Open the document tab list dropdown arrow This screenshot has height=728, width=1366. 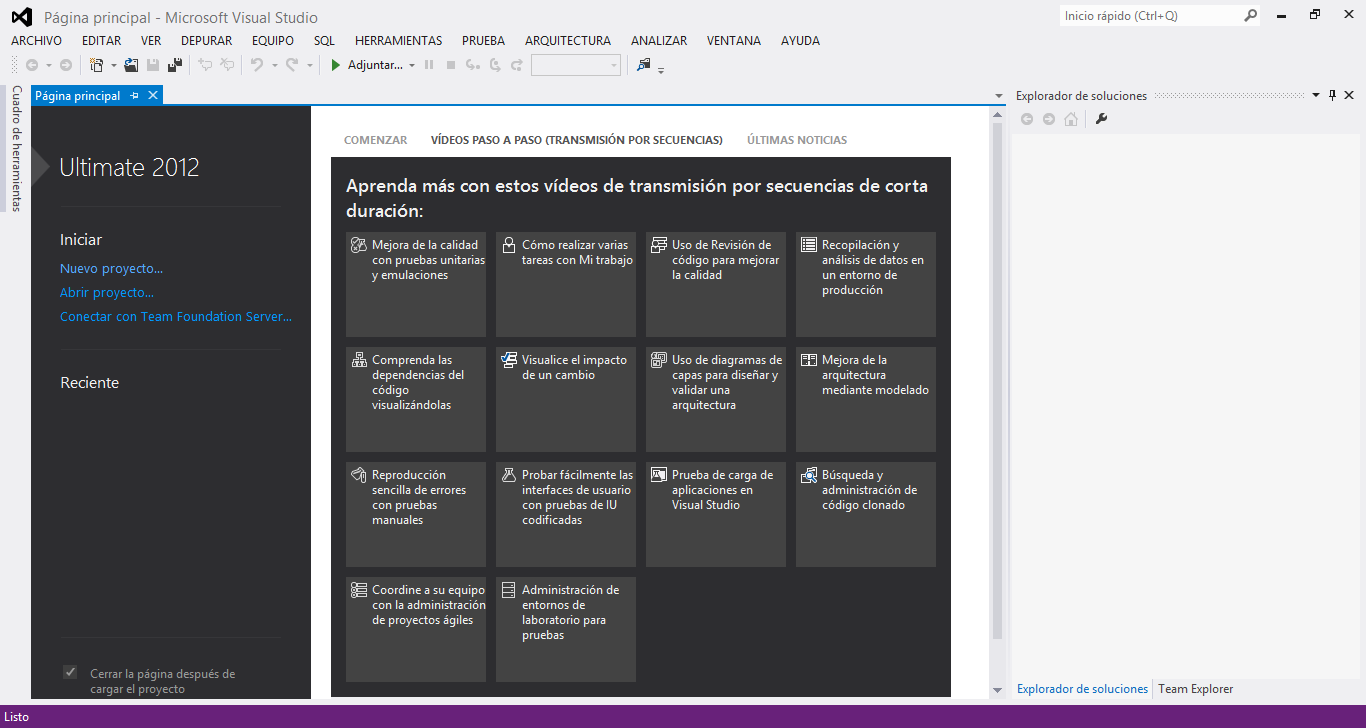pyautogui.click(x=999, y=96)
